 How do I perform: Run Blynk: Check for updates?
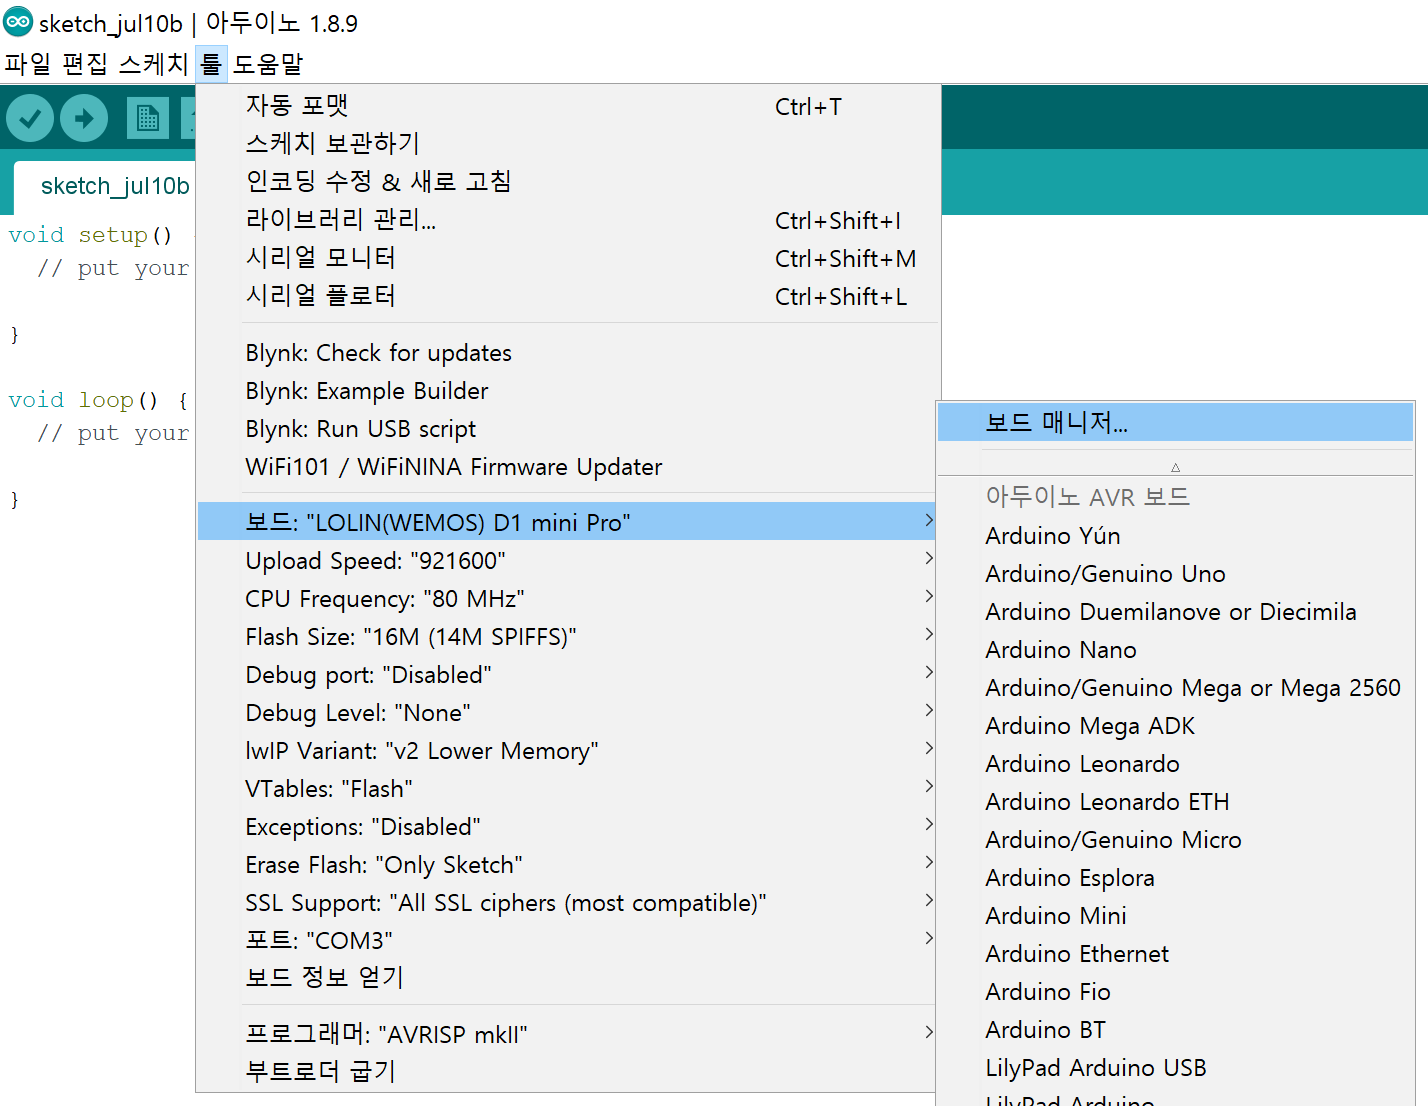click(567, 353)
